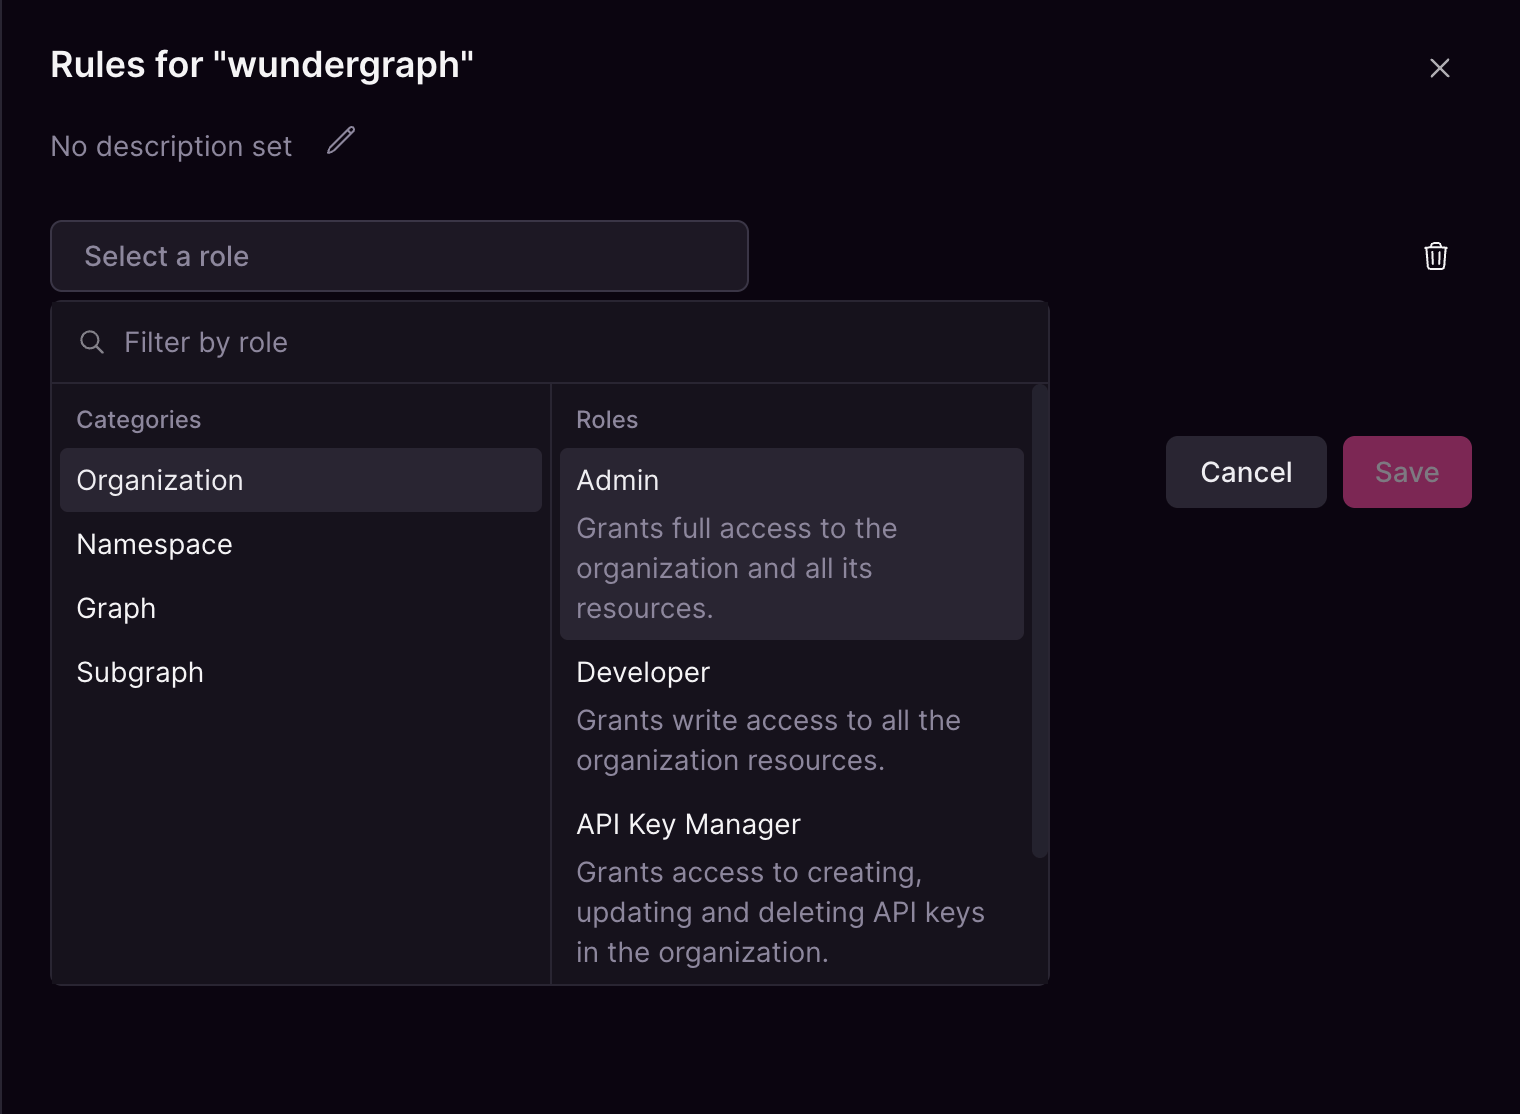Click the Cancel button
The width and height of the screenshot is (1520, 1114).
[x=1246, y=471]
